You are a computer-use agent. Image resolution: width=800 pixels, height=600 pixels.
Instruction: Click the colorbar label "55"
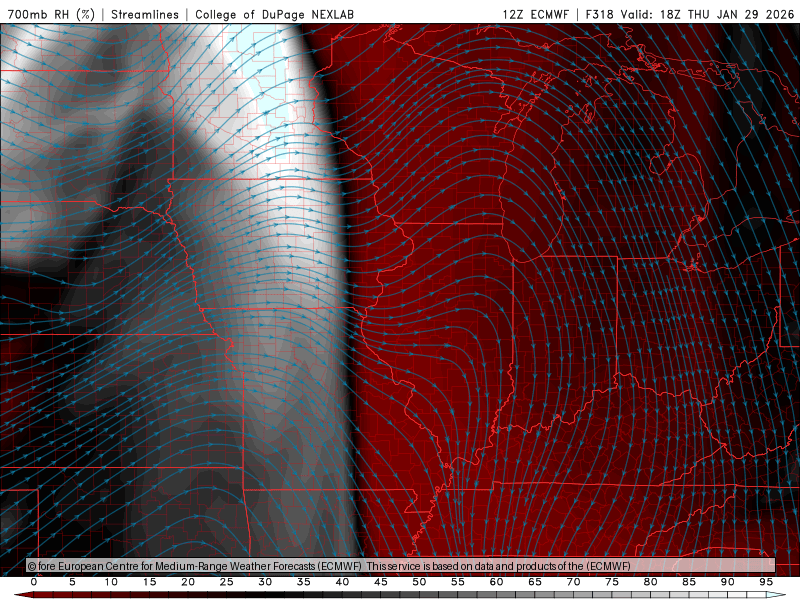click(458, 582)
